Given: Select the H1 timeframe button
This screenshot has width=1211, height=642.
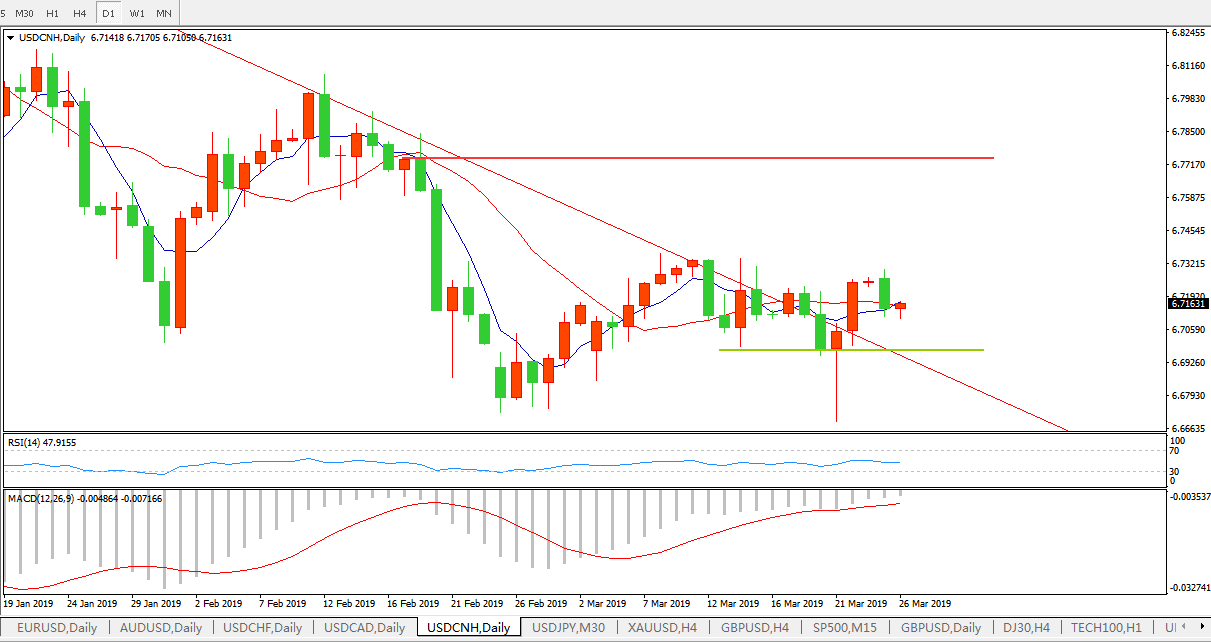Looking at the screenshot, I should click(53, 13).
